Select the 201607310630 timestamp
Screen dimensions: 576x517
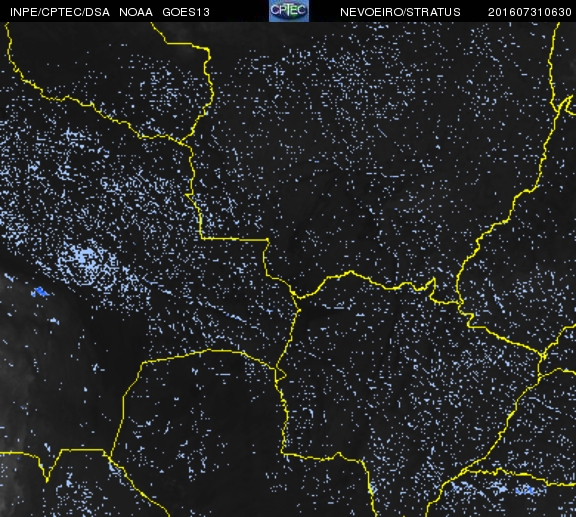click(x=529, y=12)
